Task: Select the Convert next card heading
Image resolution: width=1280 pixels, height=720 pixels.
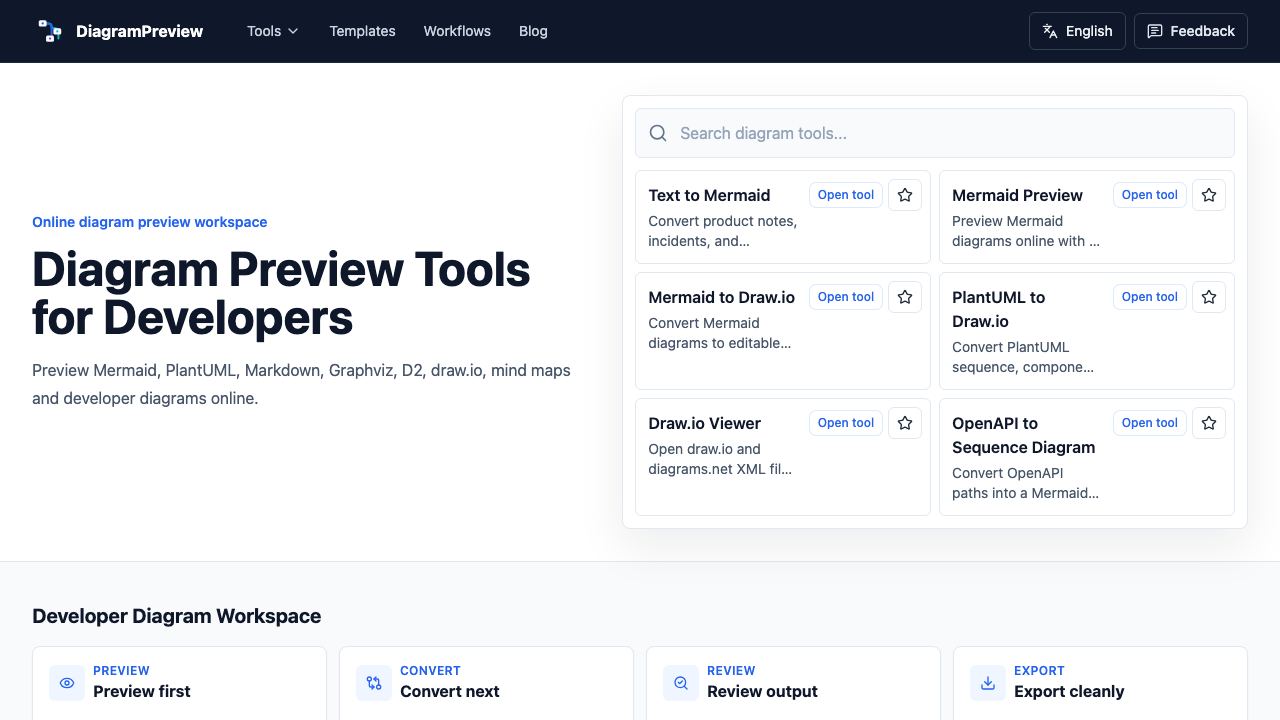Action: tap(449, 691)
